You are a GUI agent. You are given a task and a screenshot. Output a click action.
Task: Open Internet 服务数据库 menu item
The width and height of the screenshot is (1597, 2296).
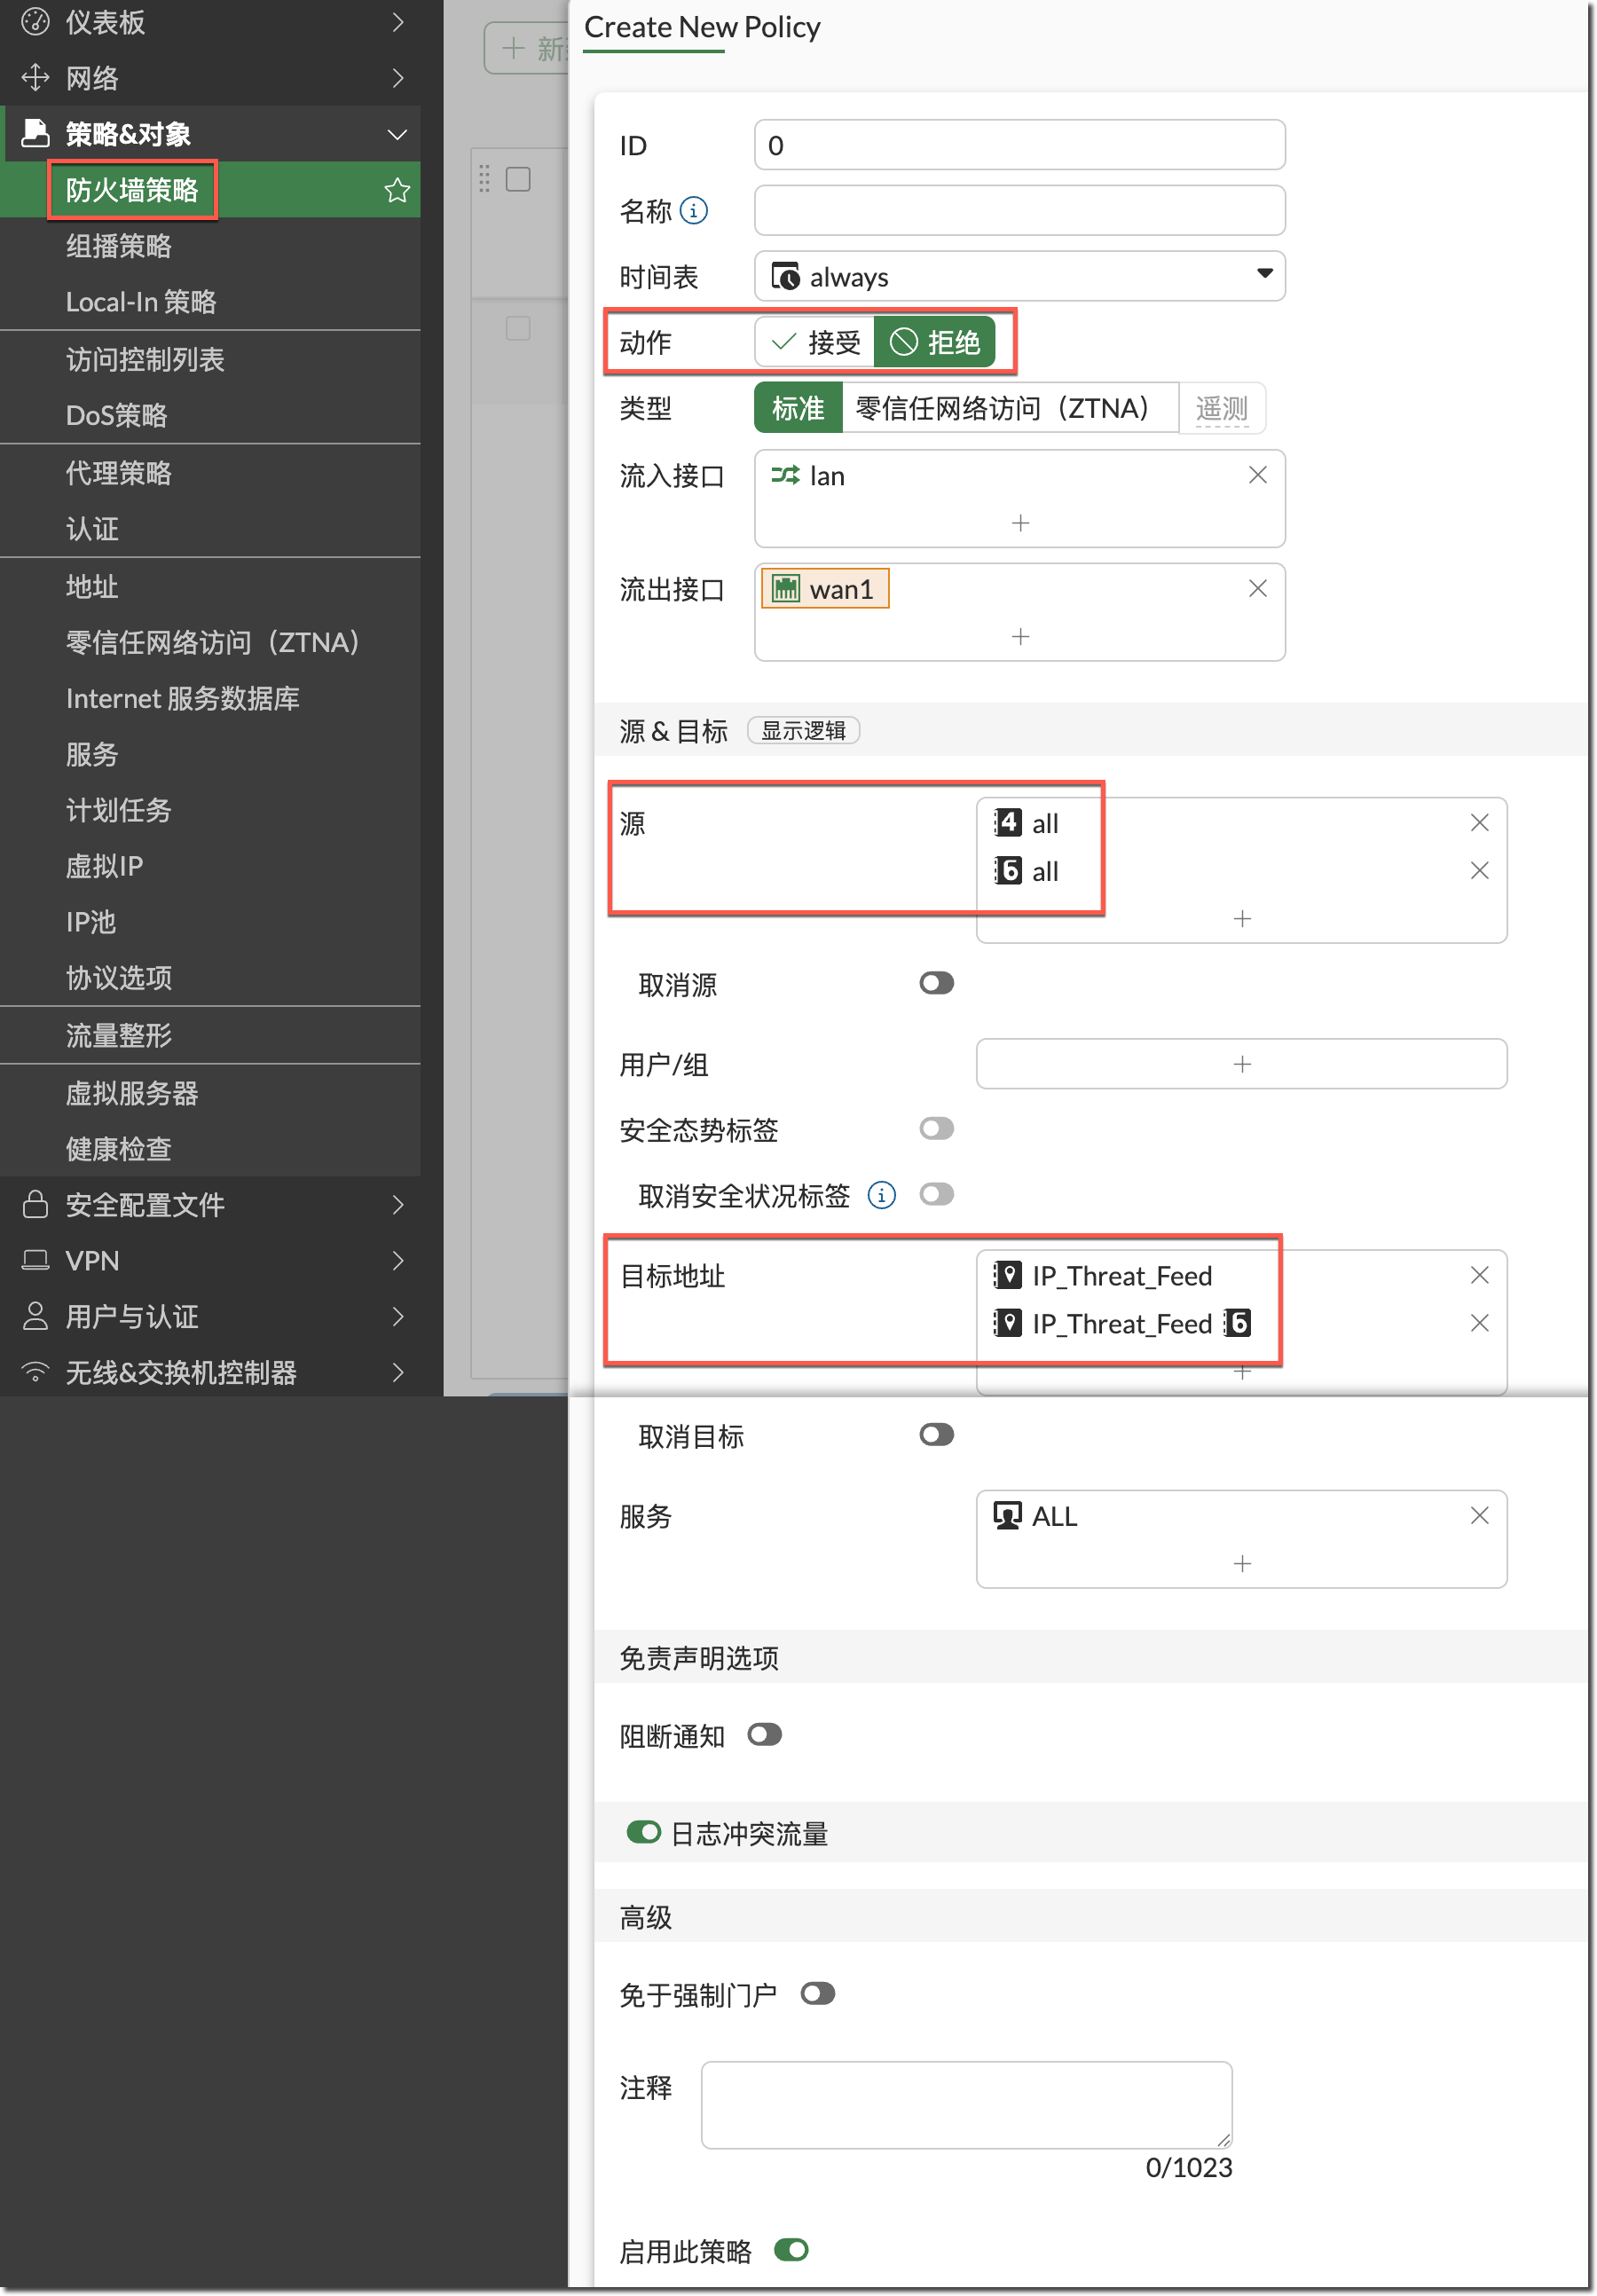pos(182,698)
